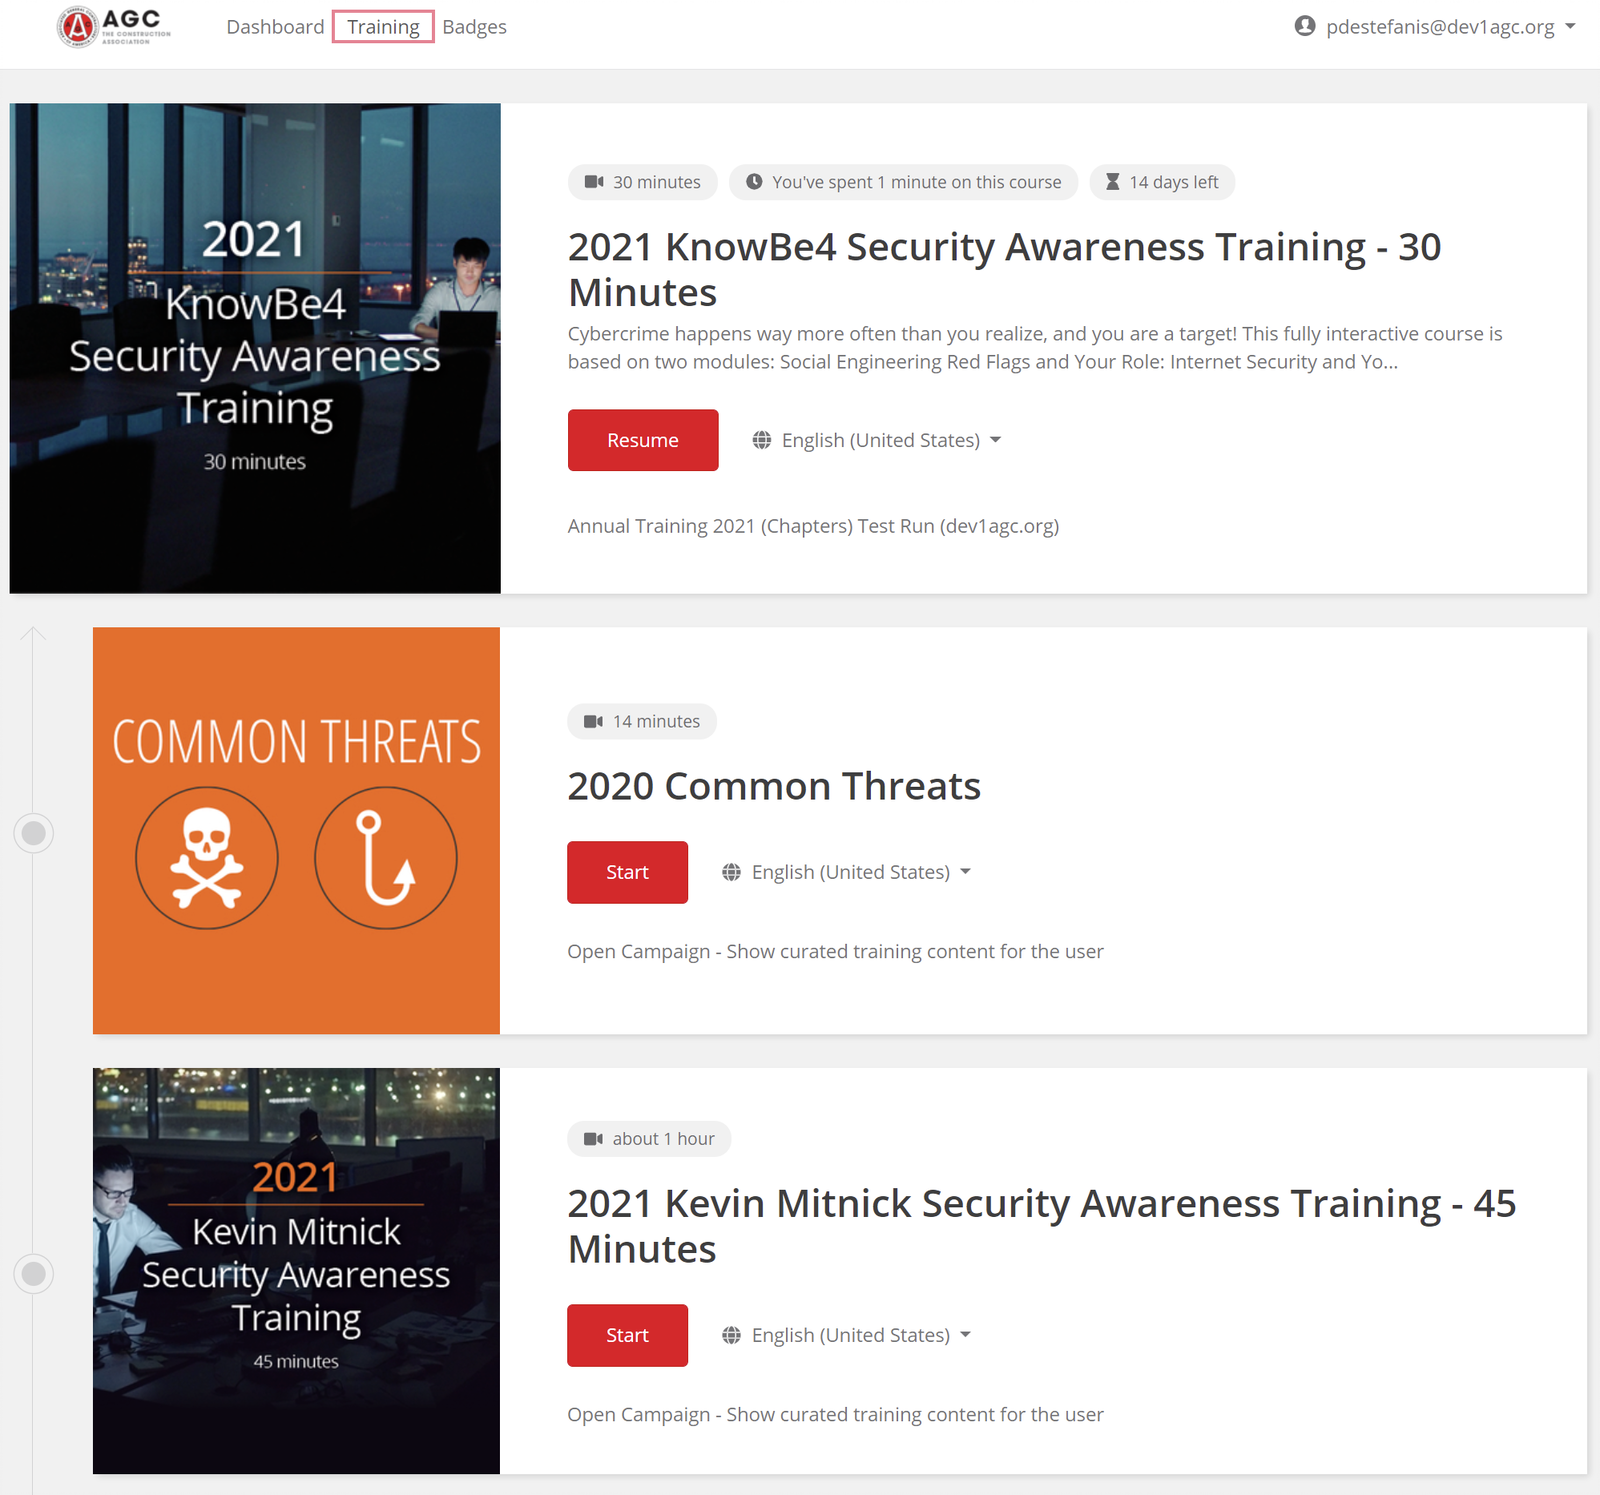Start the Kevin Mitnick Security Awareness course

[x=627, y=1335]
